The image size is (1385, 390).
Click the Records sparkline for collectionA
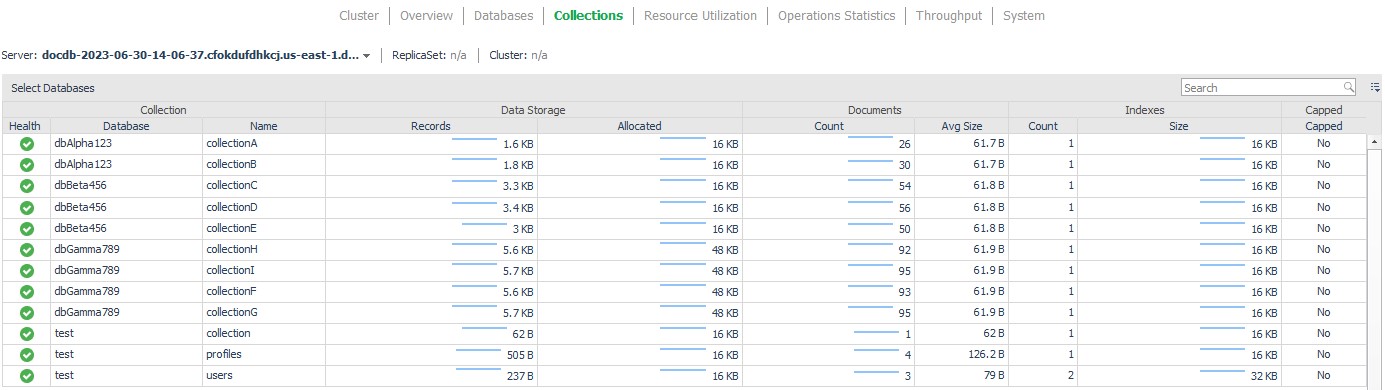[476, 140]
